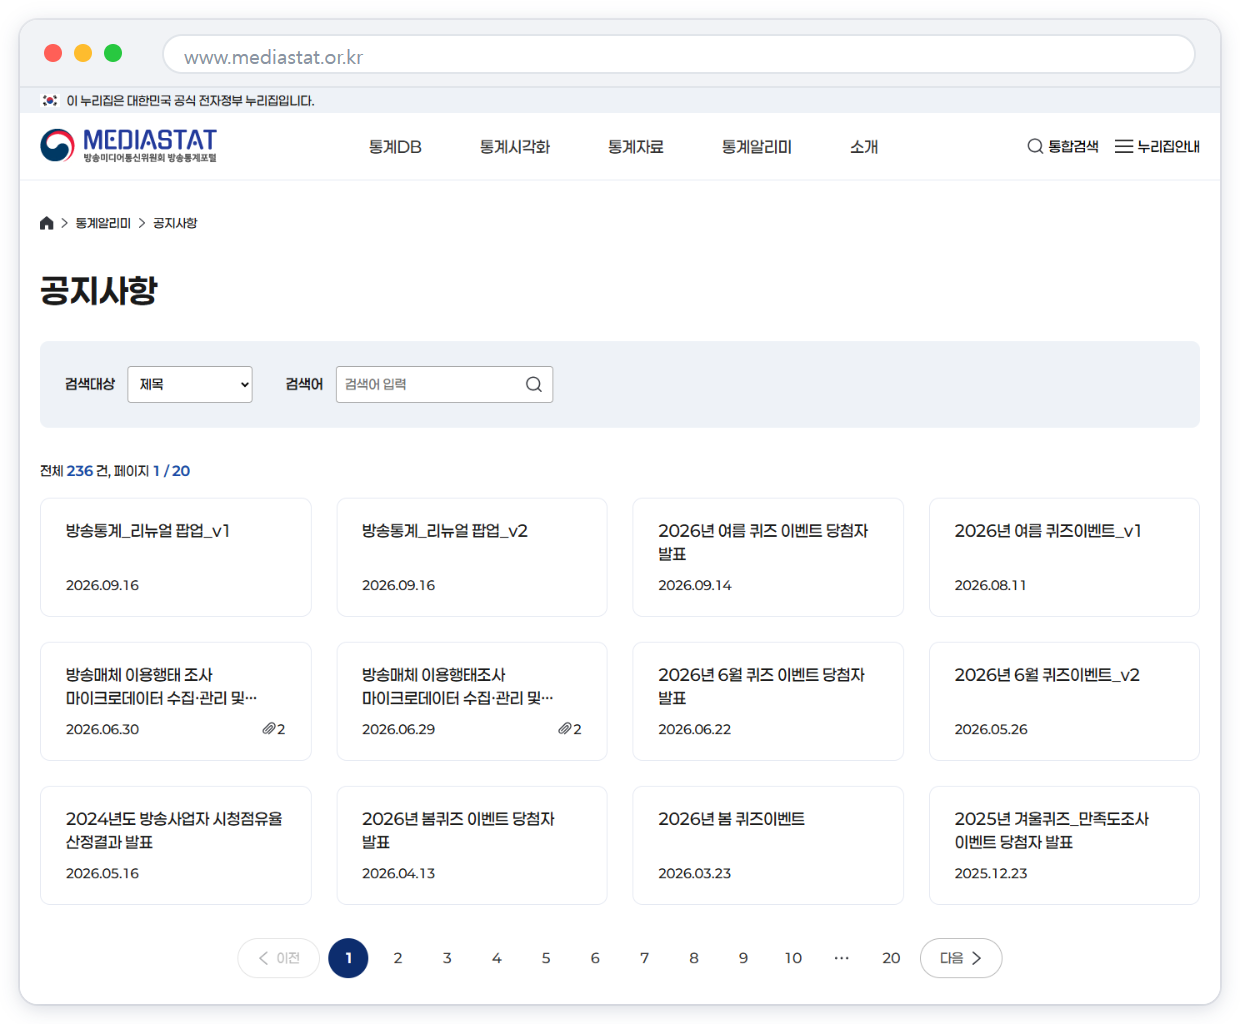Select current page 1 in pagination
1240x1024 pixels.
pos(348,958)
